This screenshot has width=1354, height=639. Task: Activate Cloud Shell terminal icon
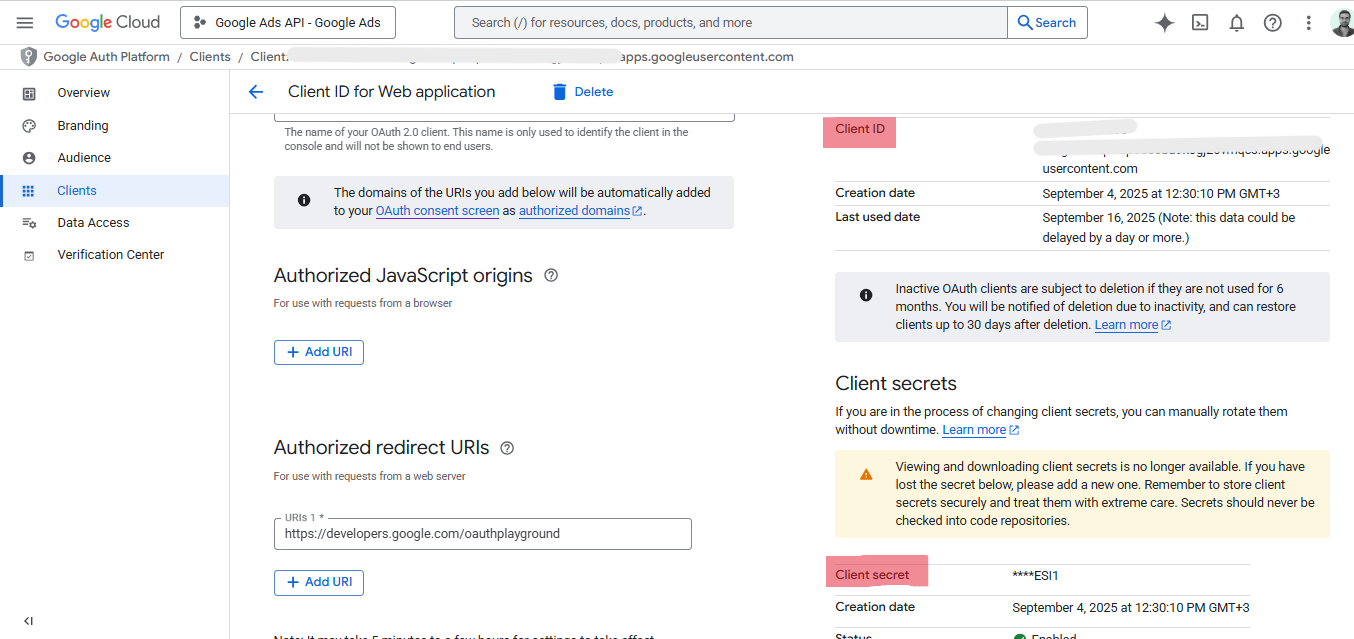pos(1200,23)
